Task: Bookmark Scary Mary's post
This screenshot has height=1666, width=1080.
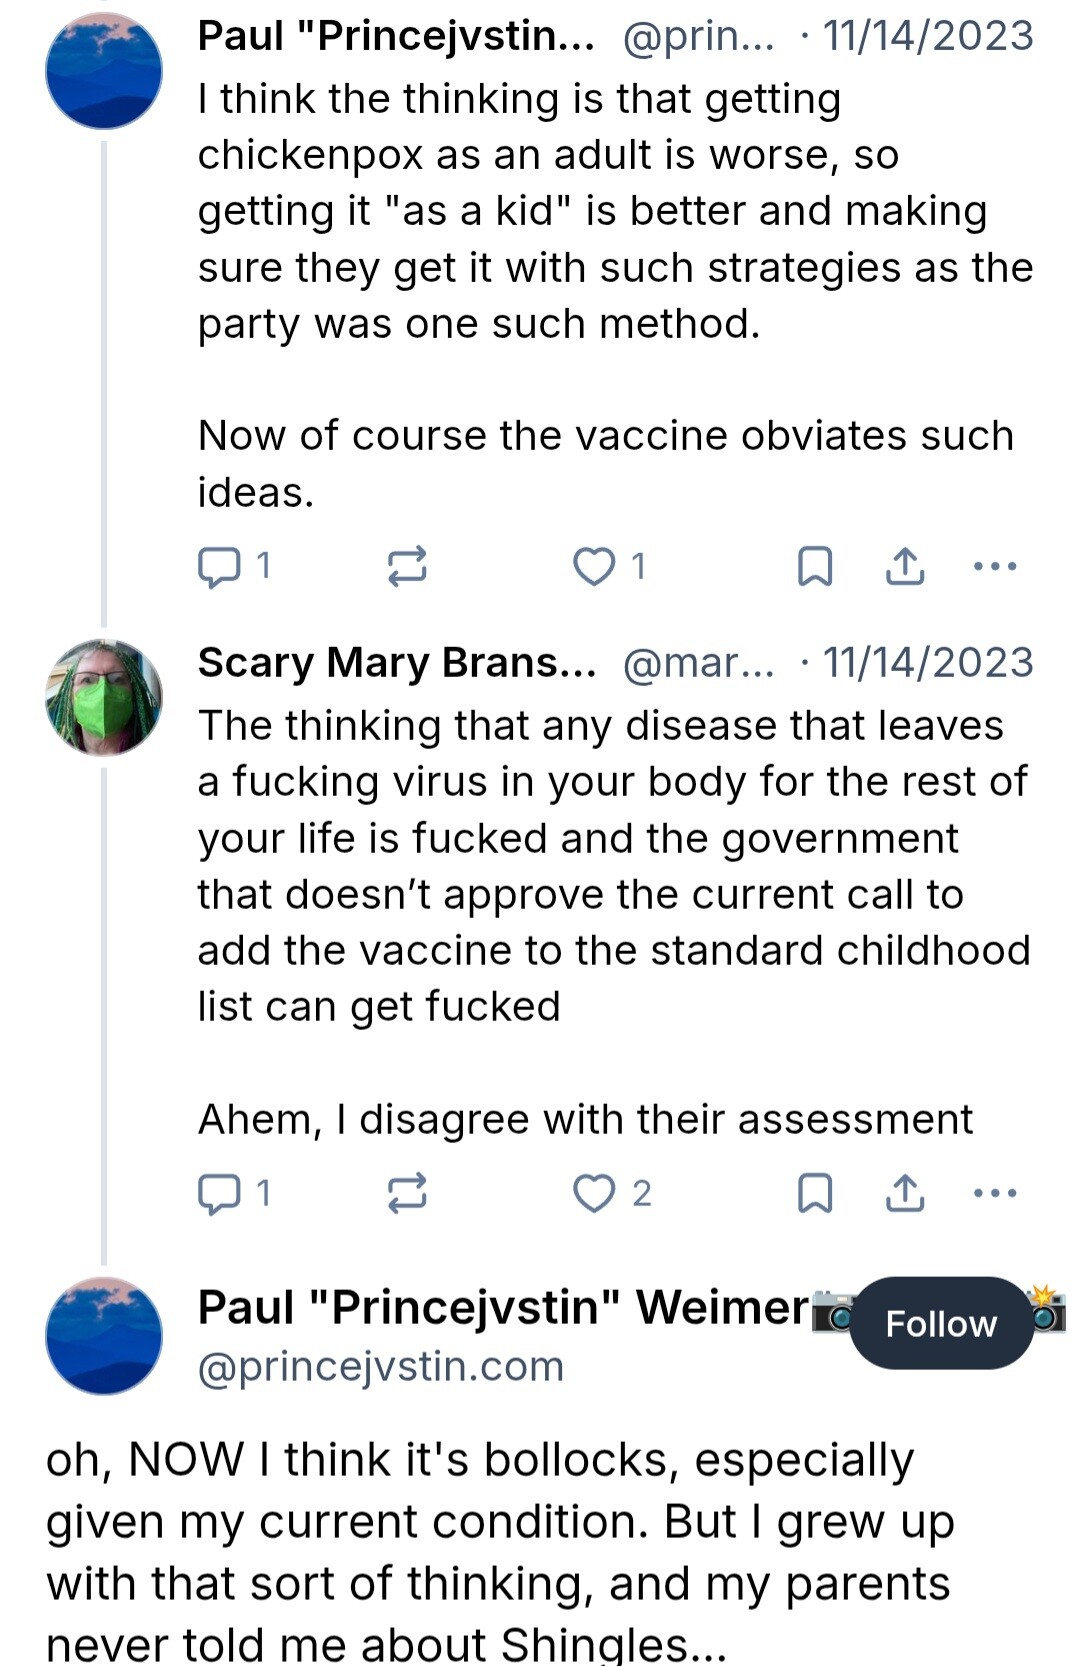Action: tap(814, 1193)
